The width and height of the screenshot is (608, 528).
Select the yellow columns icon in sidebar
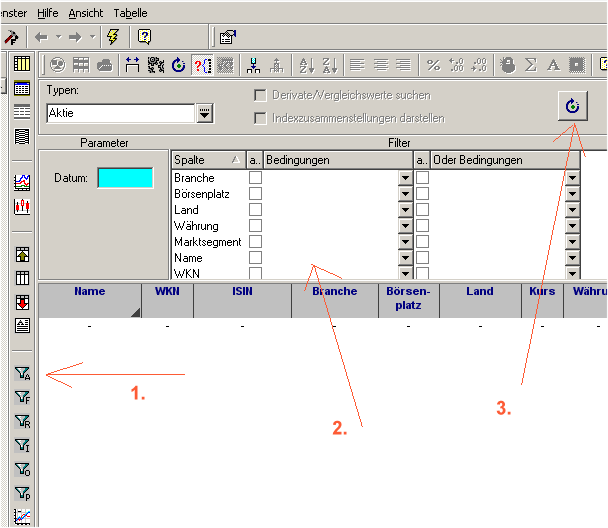click(x=22, y=64)
